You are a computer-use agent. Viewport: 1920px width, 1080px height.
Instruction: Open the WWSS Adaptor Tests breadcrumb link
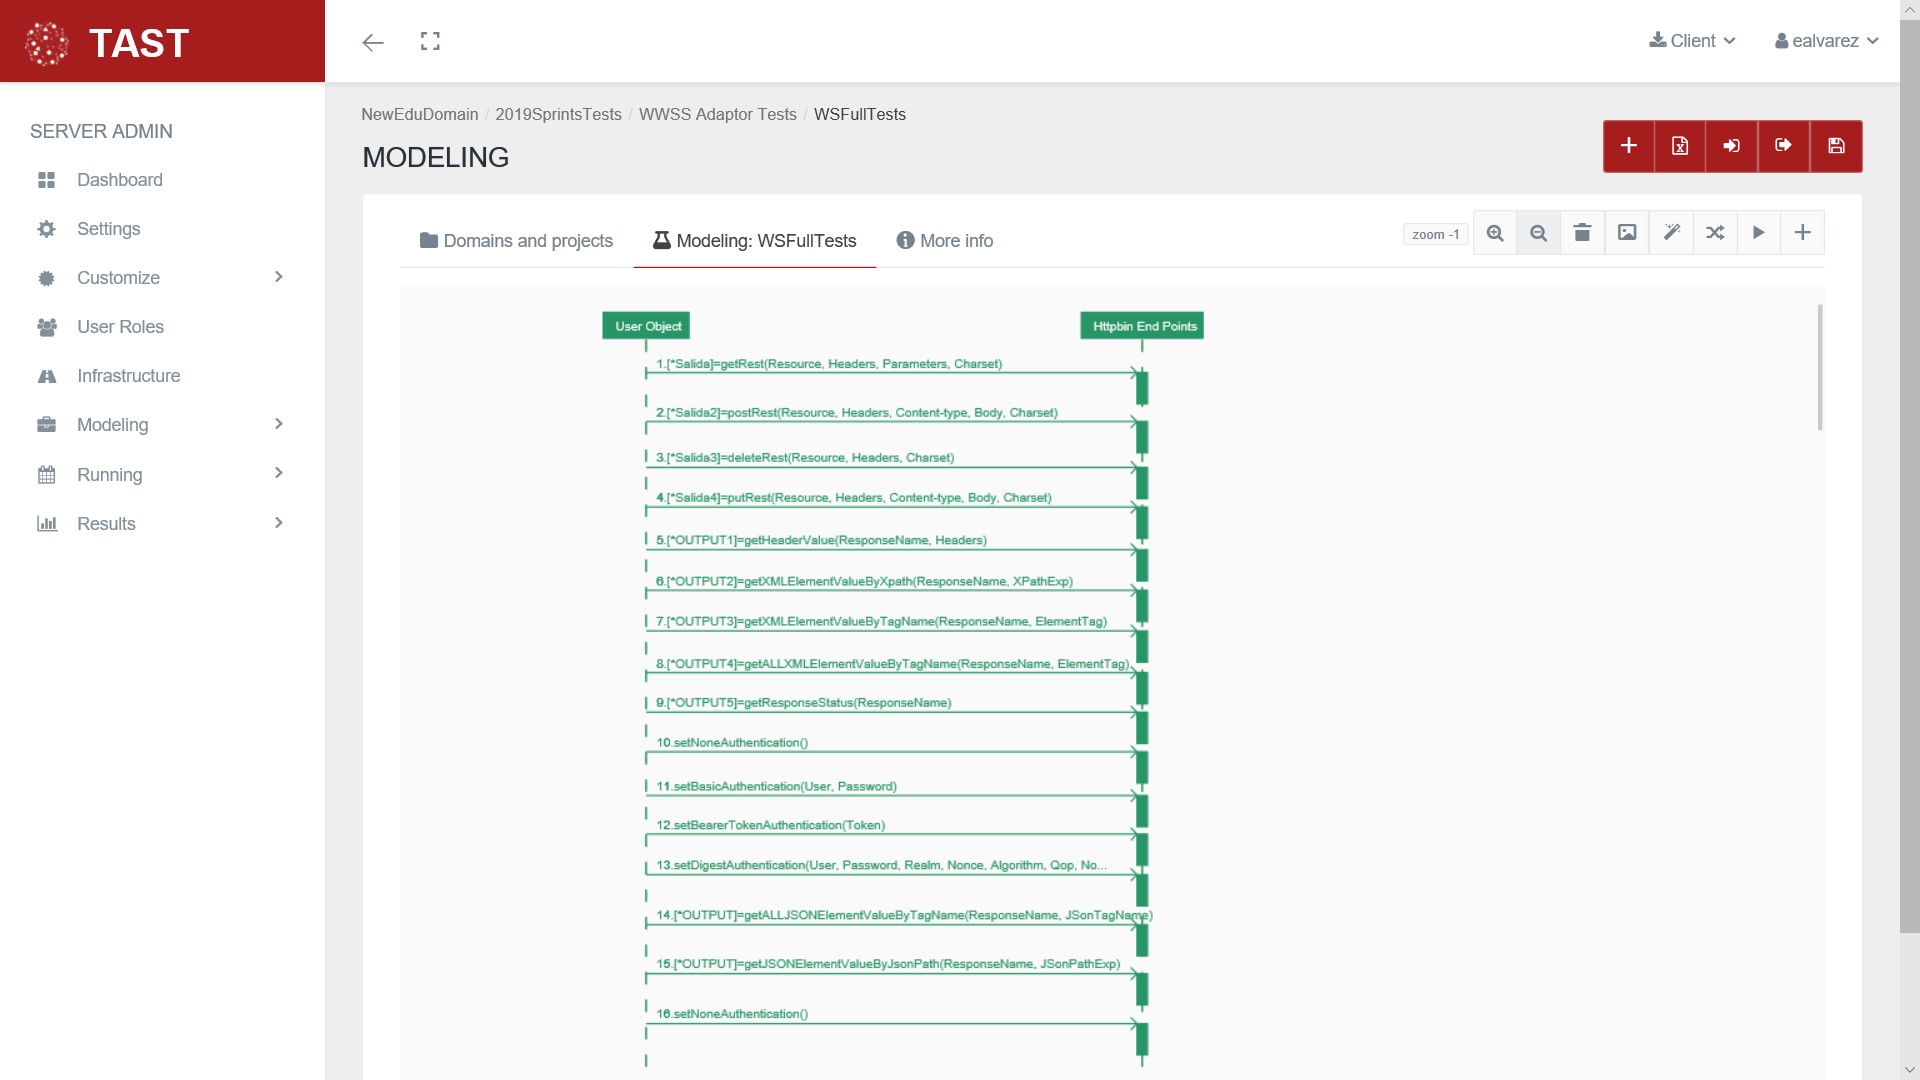(x=717, y=114)
